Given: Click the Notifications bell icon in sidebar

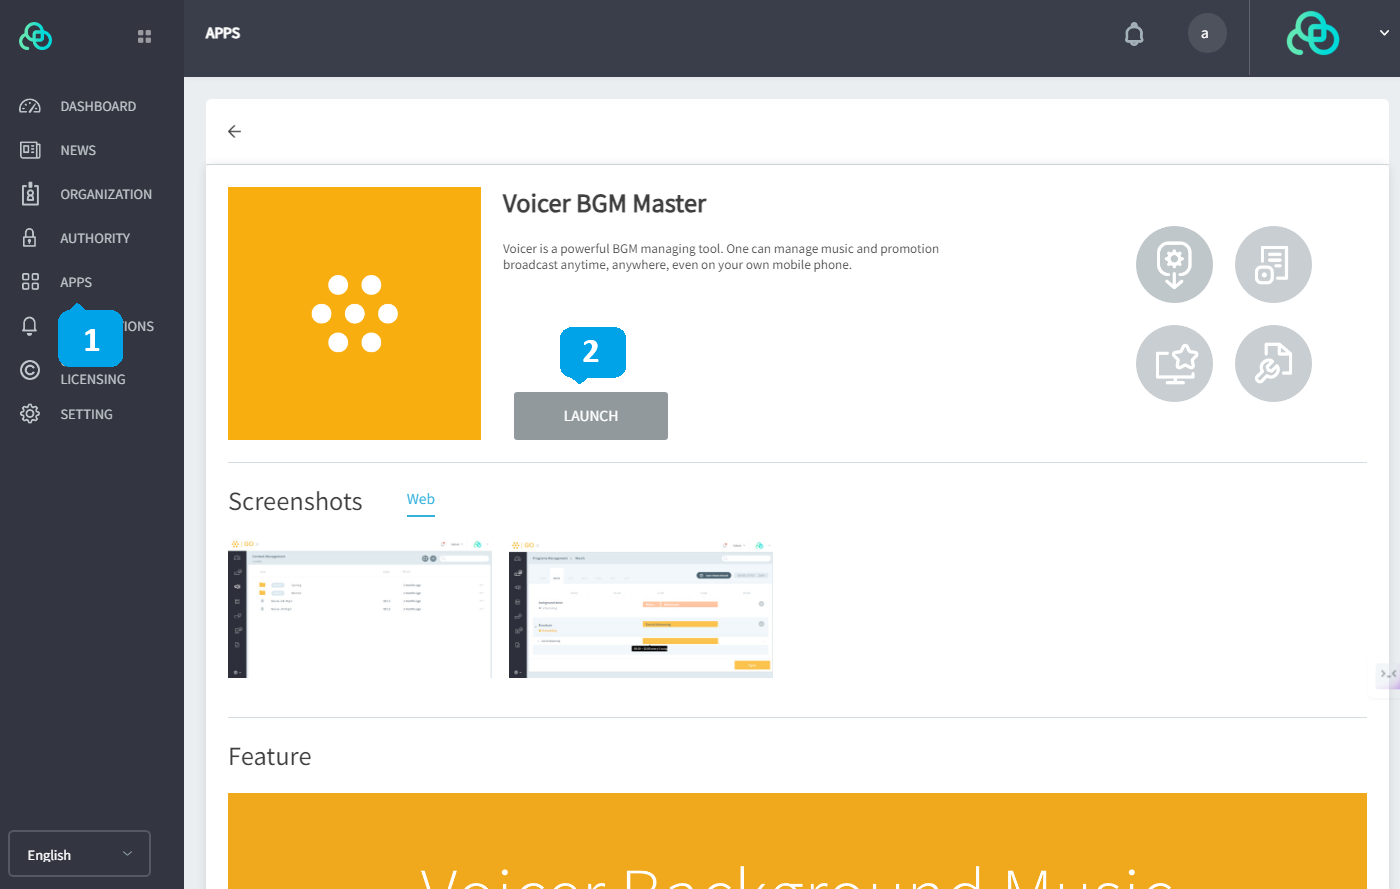Looking at the screenshot, I should point(30,326).
